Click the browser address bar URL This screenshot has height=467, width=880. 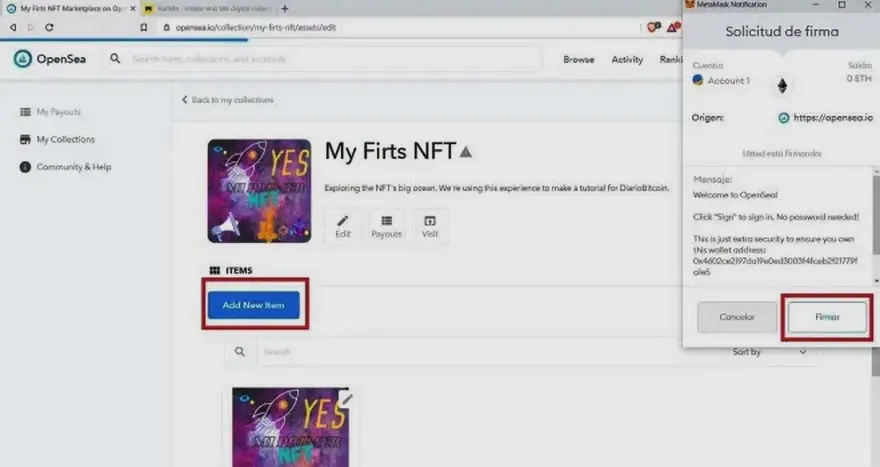(x=255, y=27)
